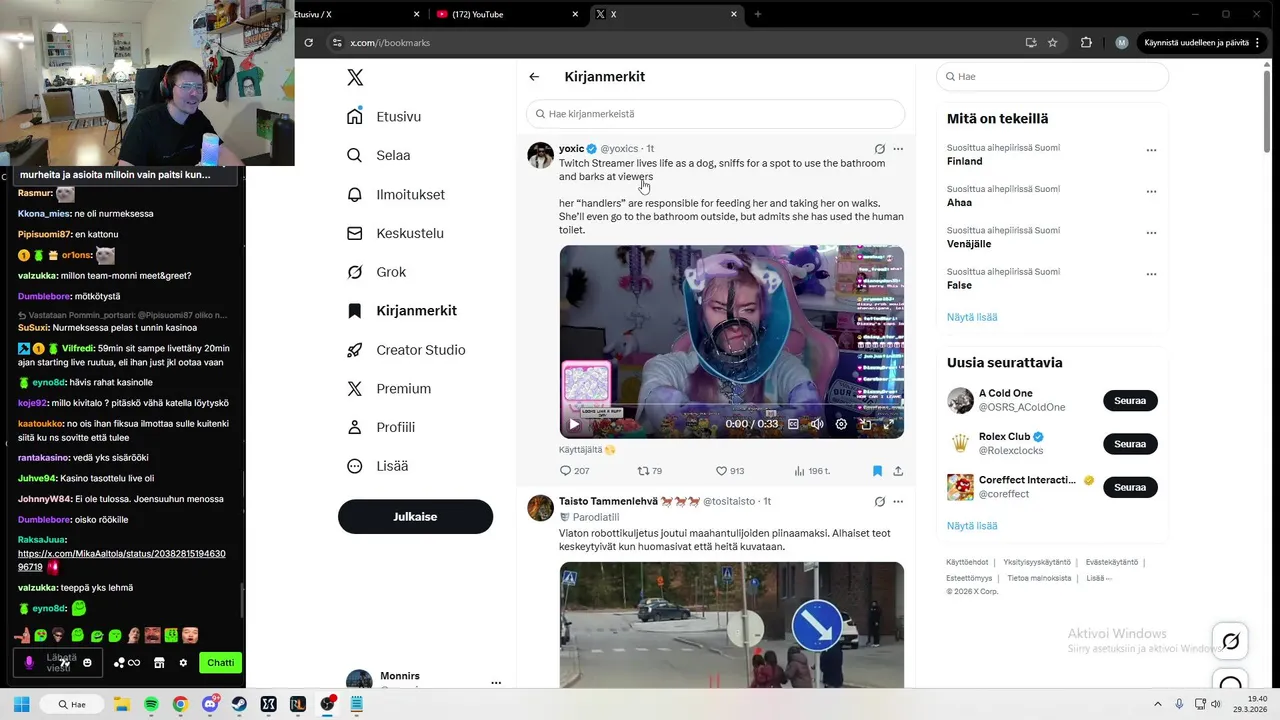Open options for the Venäjälle trend

[1151, 233]
